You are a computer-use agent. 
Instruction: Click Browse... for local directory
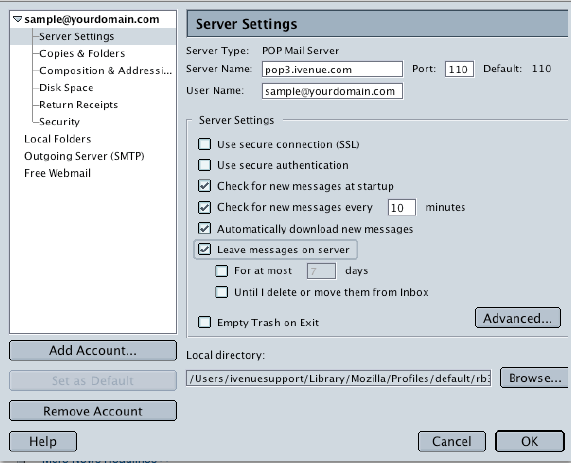(534, 378)
